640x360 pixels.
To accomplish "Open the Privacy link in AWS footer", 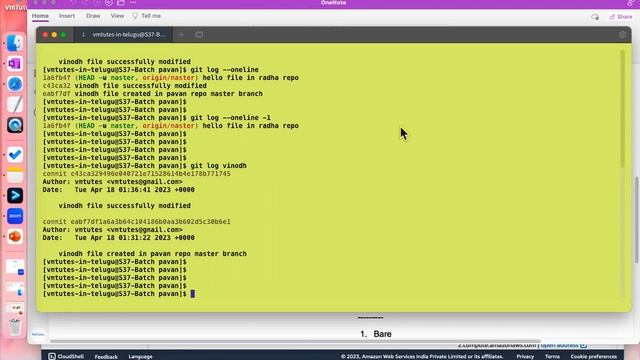I will tap(525, 357).
